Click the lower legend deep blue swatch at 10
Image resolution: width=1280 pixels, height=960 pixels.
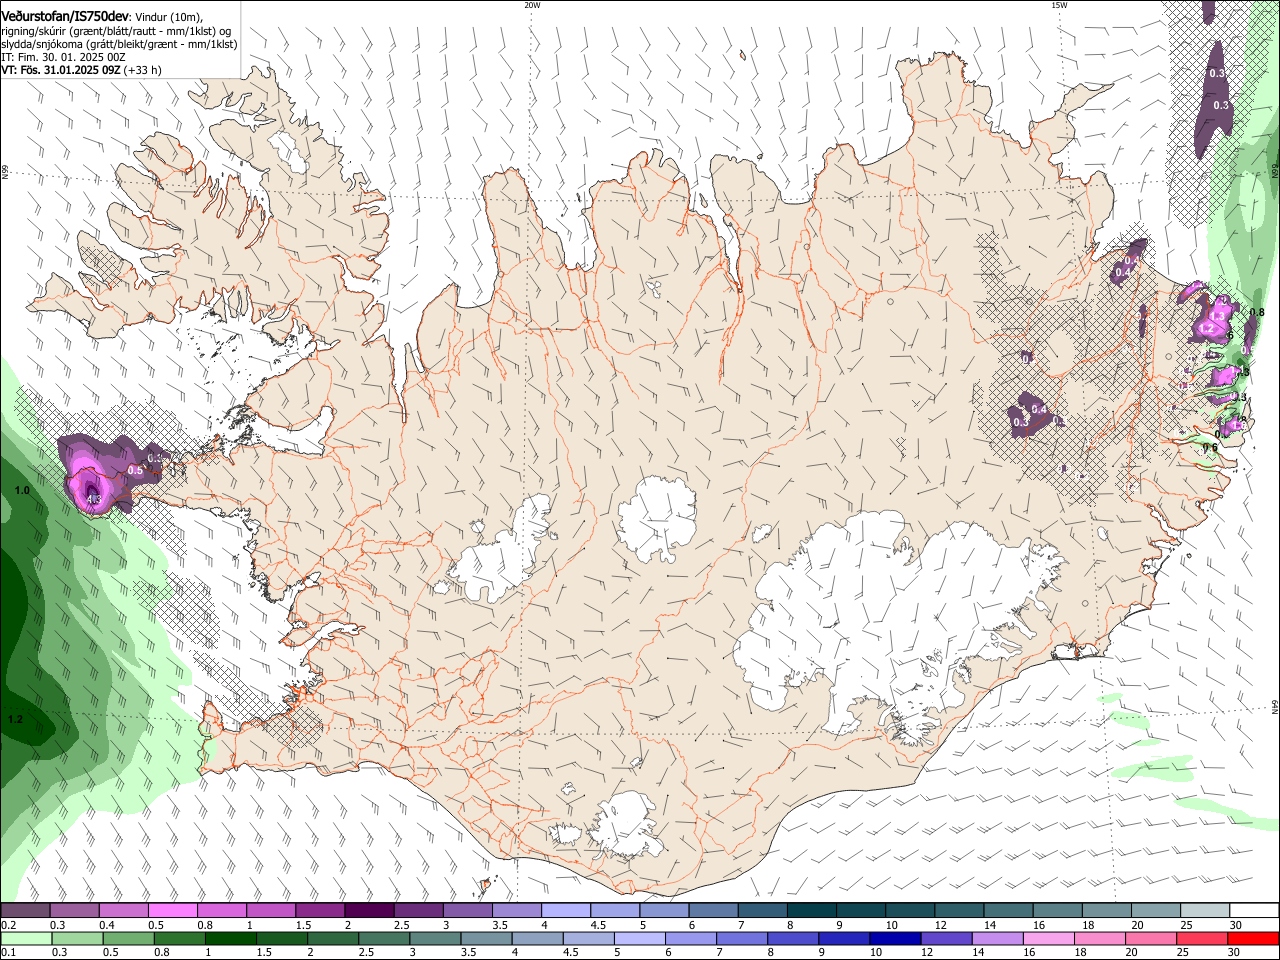point(895,938)
